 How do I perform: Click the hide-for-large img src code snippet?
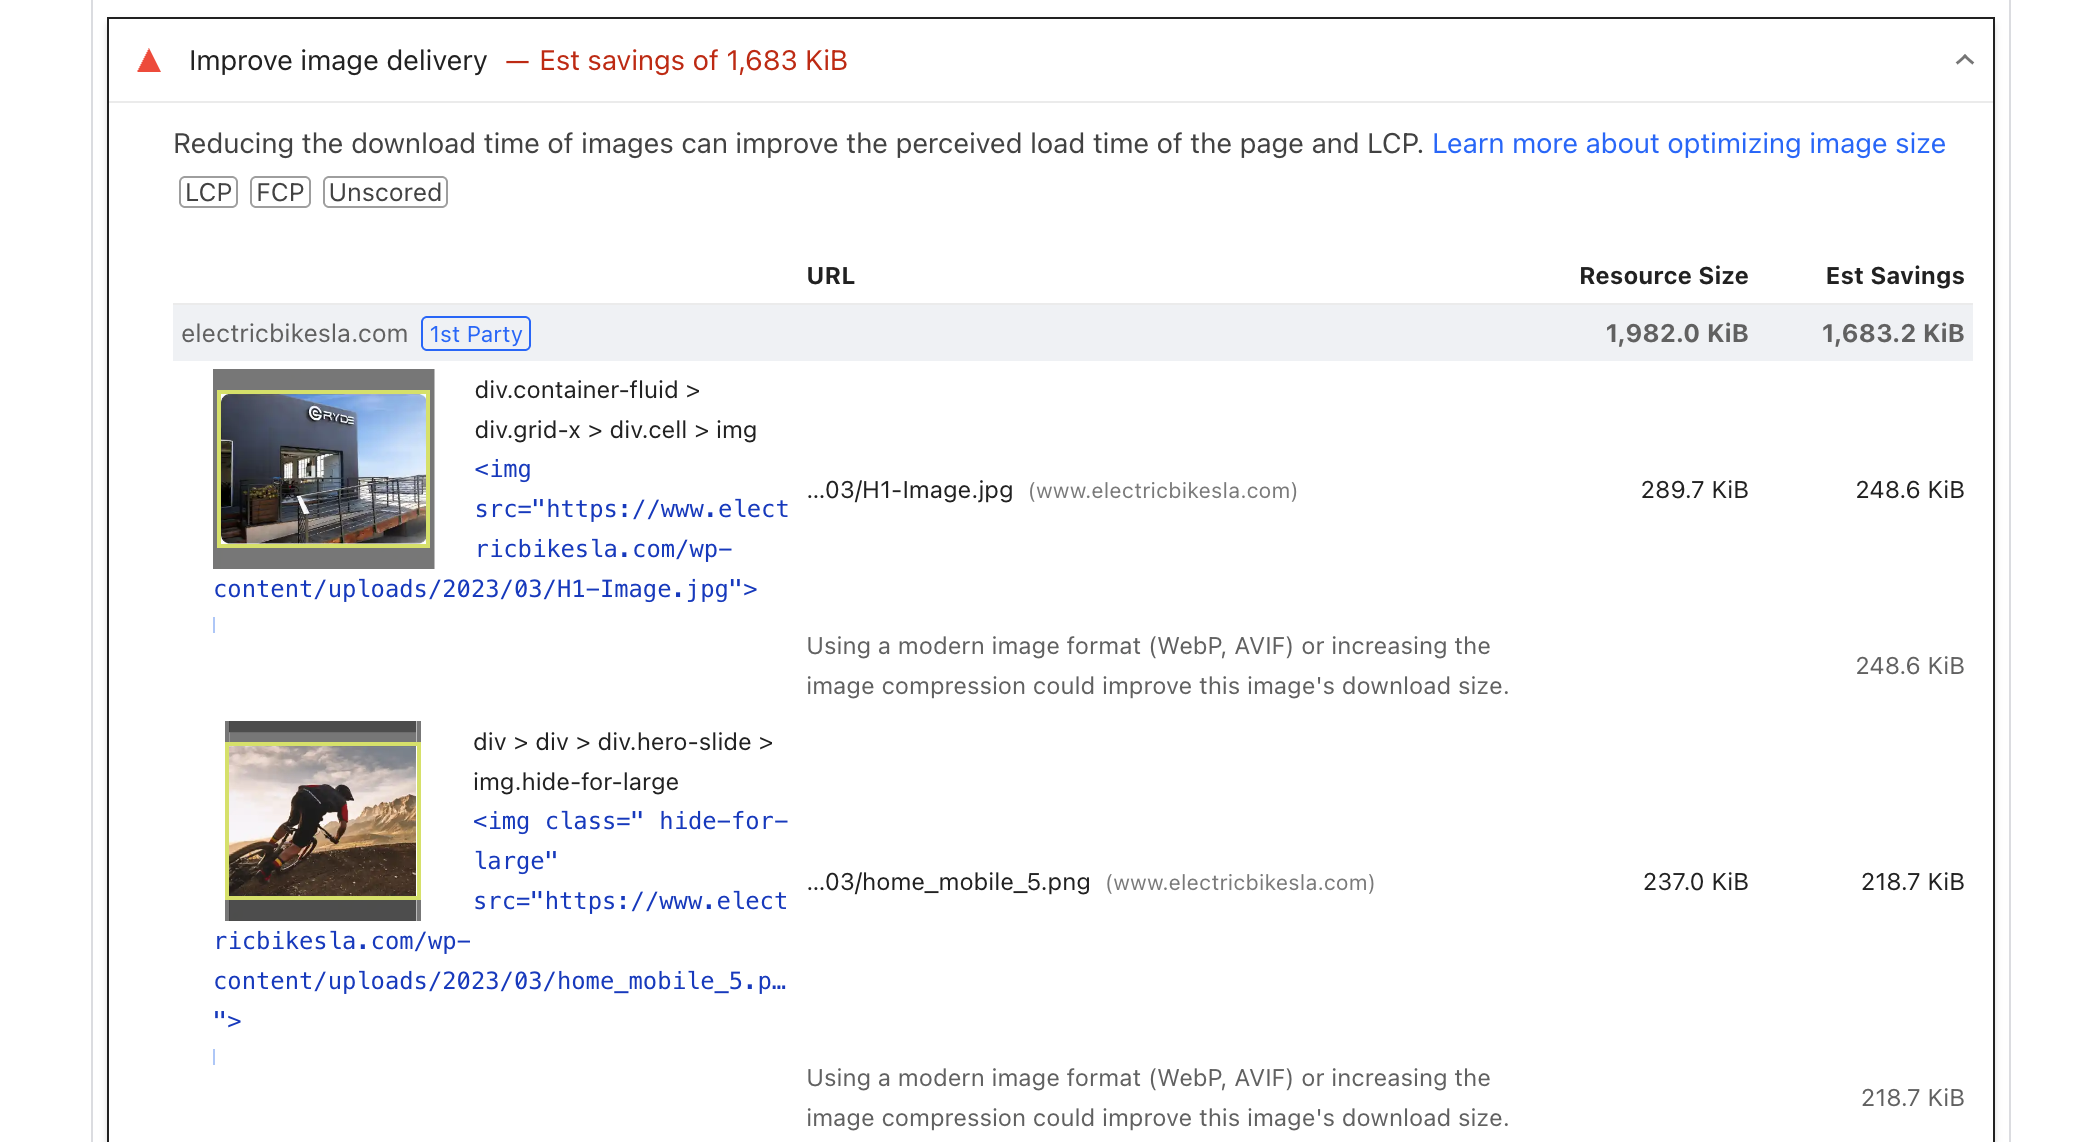(629, 860)
